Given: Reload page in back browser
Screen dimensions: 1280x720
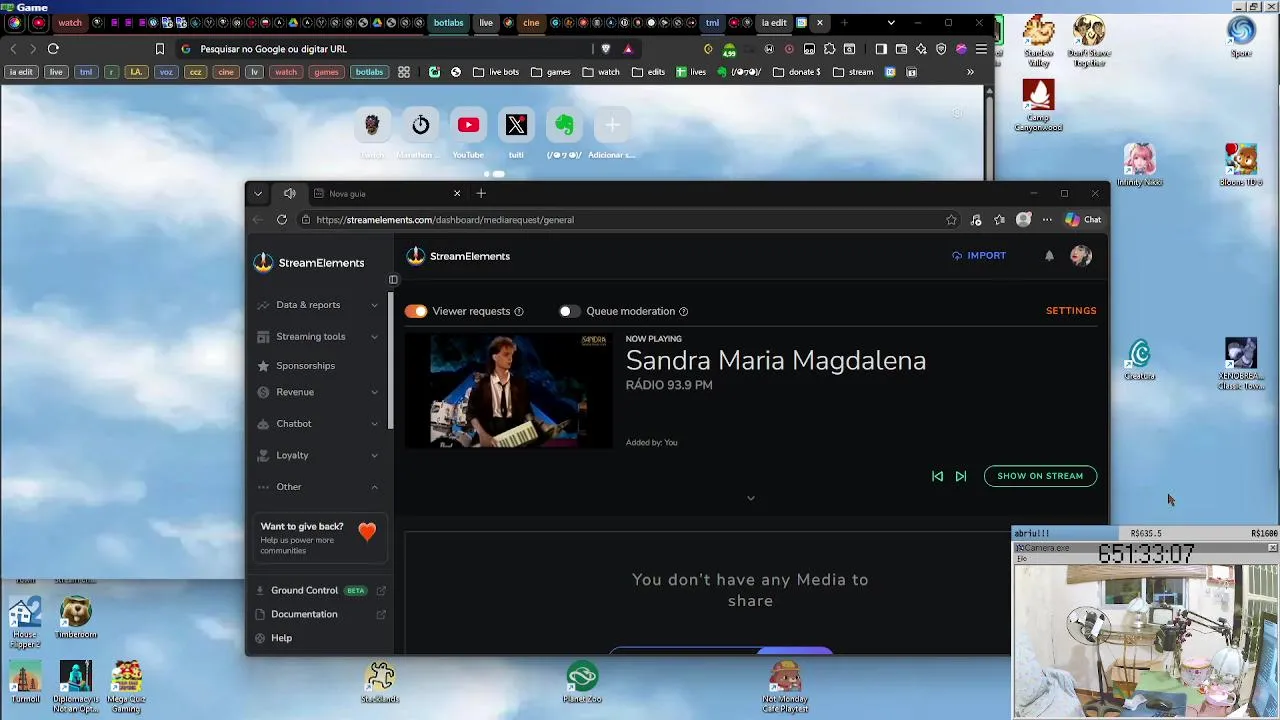Looking at the screenshot, I should pyautogui.click(x=53, y=49).
